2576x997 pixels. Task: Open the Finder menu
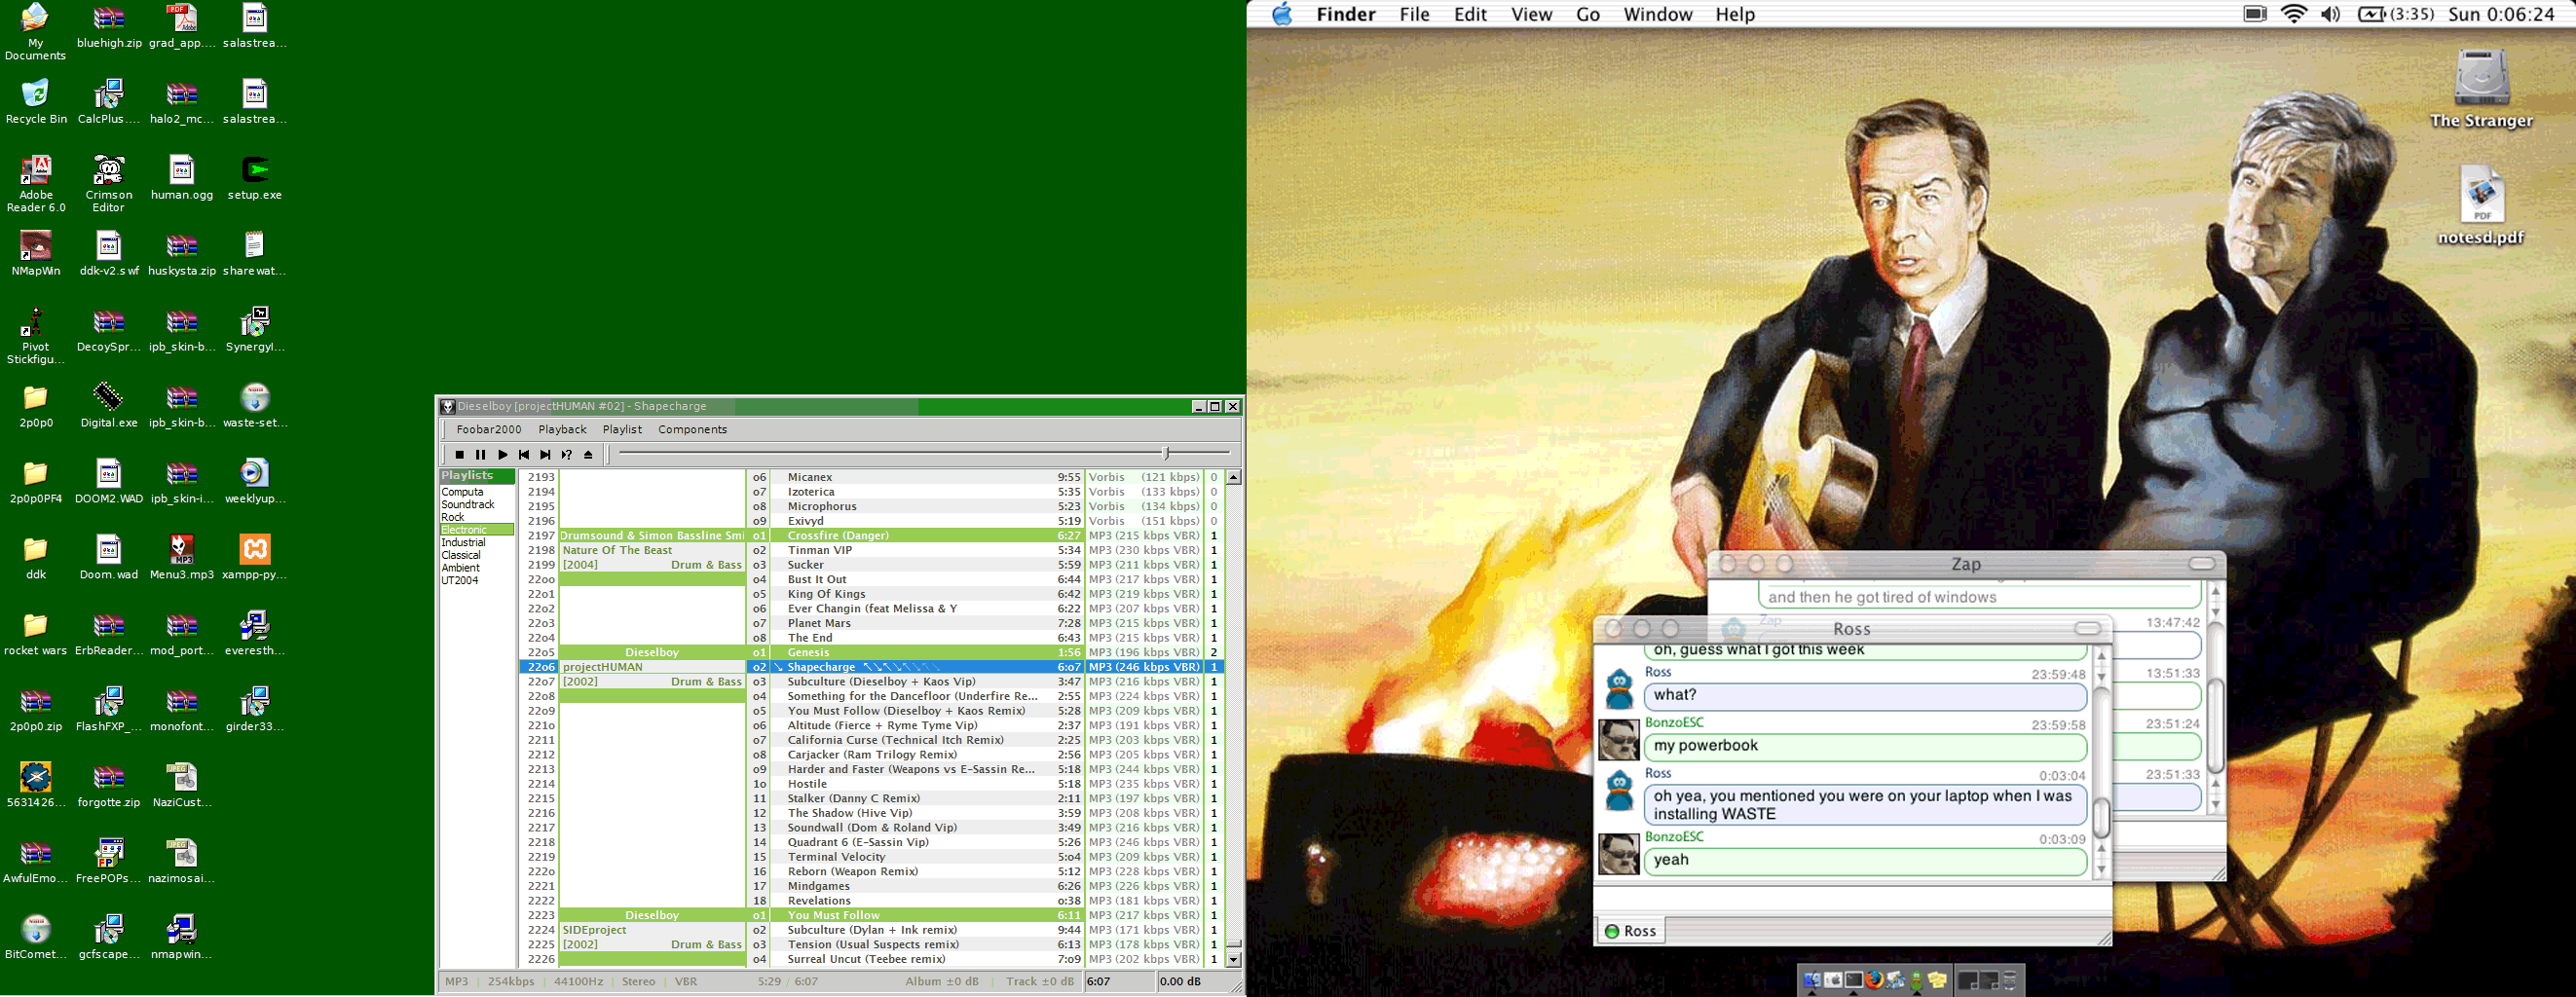click(1346, 14)
